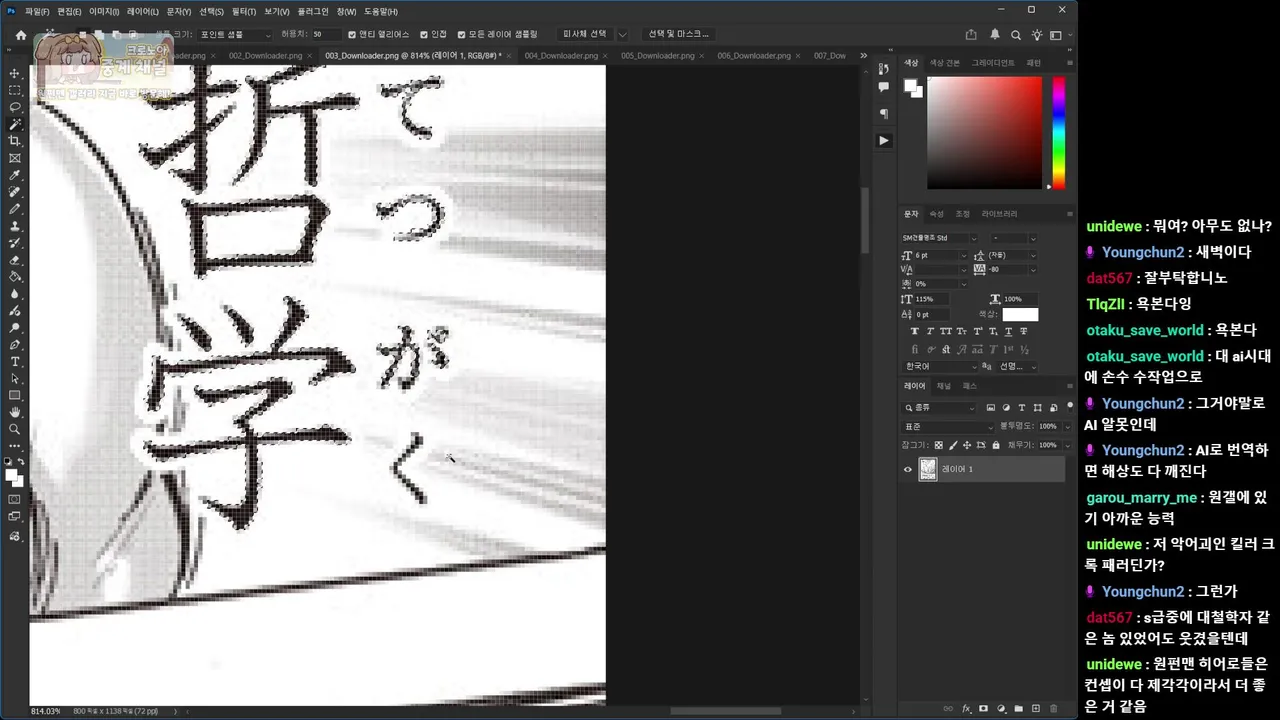1280x720 pixels.
Task: Switch to the 속성 tab
Action: [x=937, y=214]
